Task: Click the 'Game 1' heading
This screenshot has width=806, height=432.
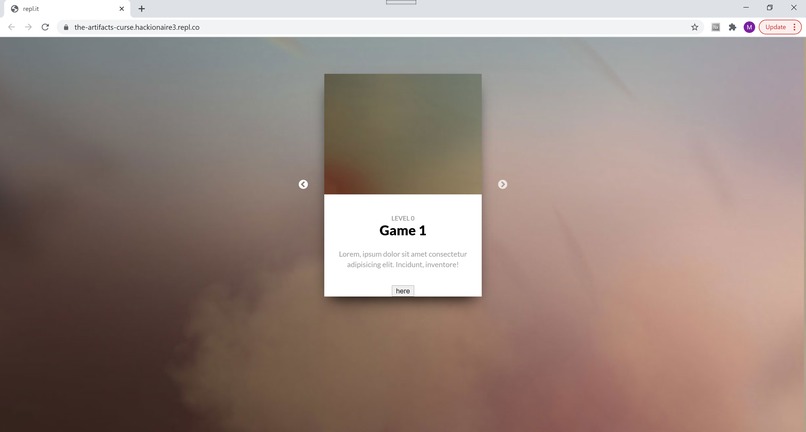Action: click(x=402, y=230)
